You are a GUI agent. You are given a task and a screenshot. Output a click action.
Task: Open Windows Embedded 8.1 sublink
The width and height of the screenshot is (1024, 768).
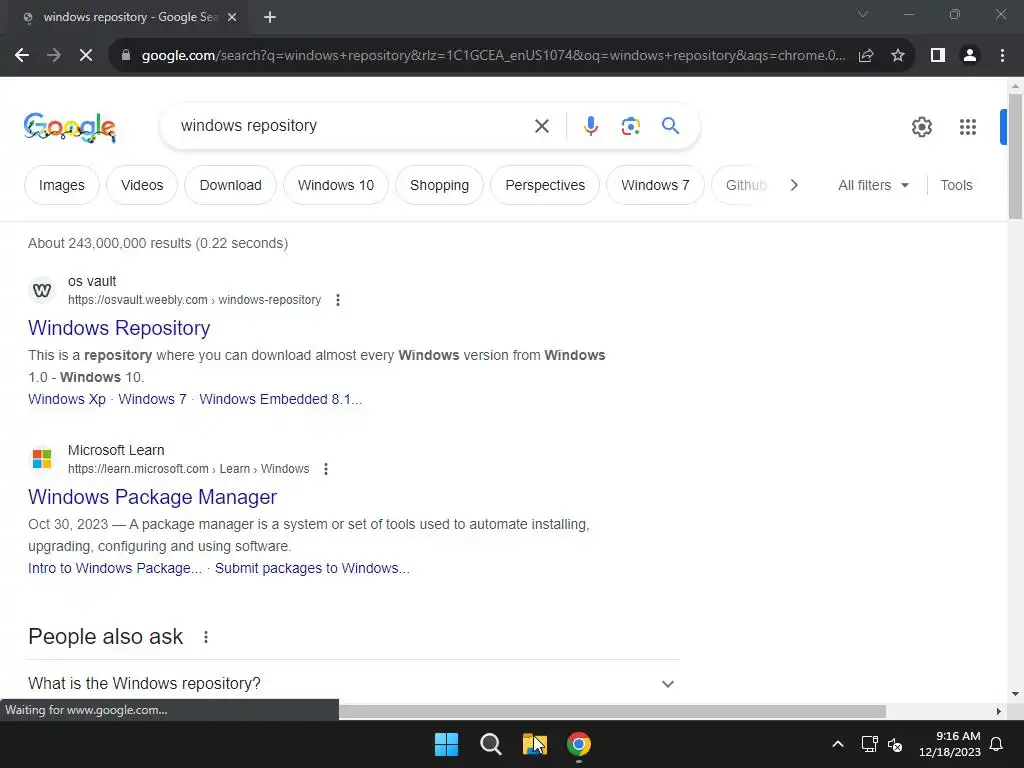tap(280, 399)
